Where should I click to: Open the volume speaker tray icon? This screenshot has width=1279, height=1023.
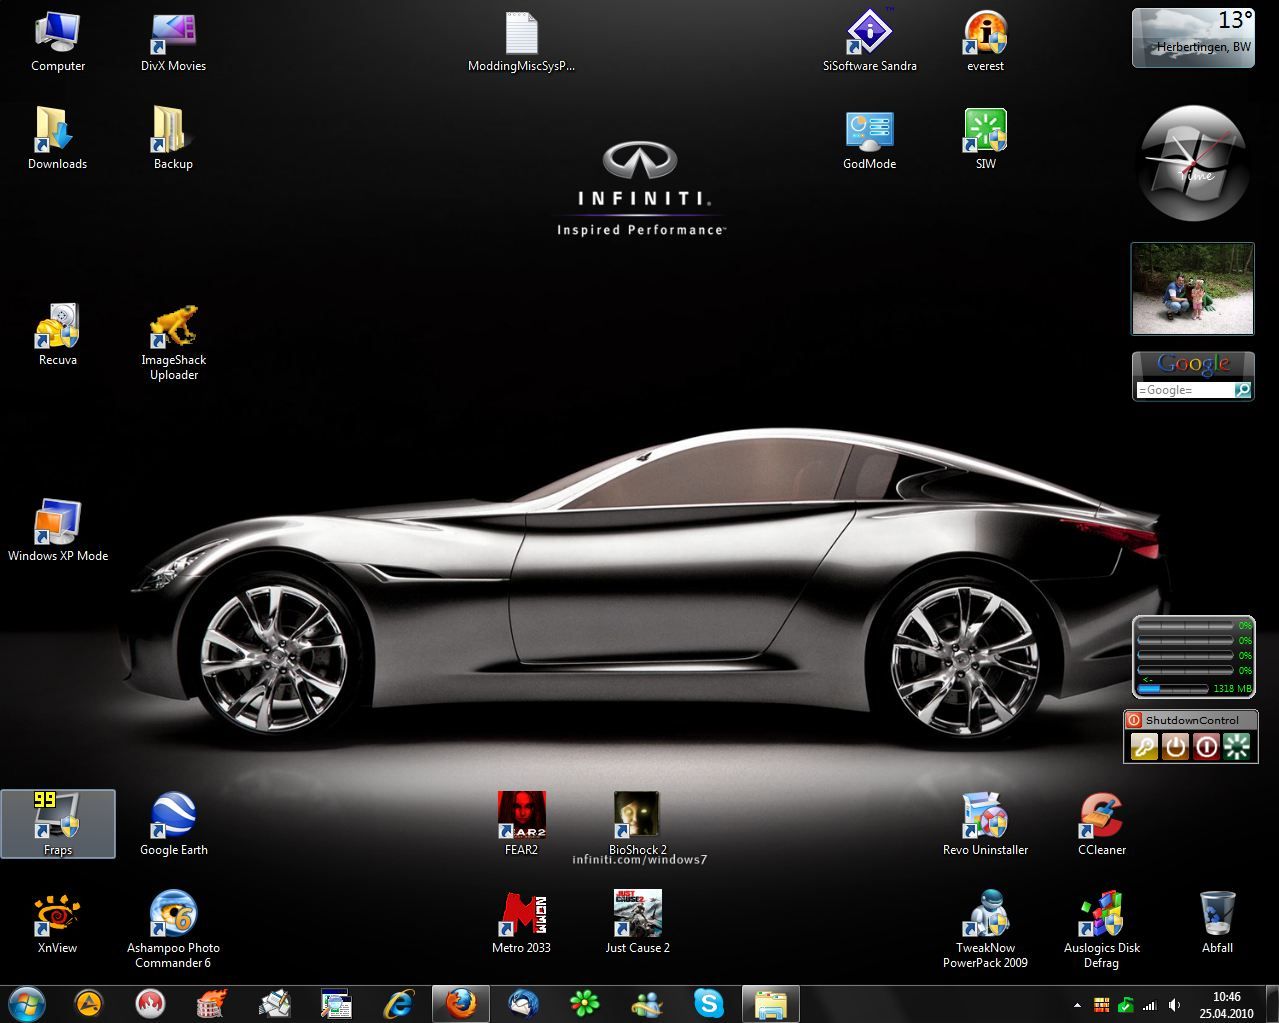[1174, 1004]
